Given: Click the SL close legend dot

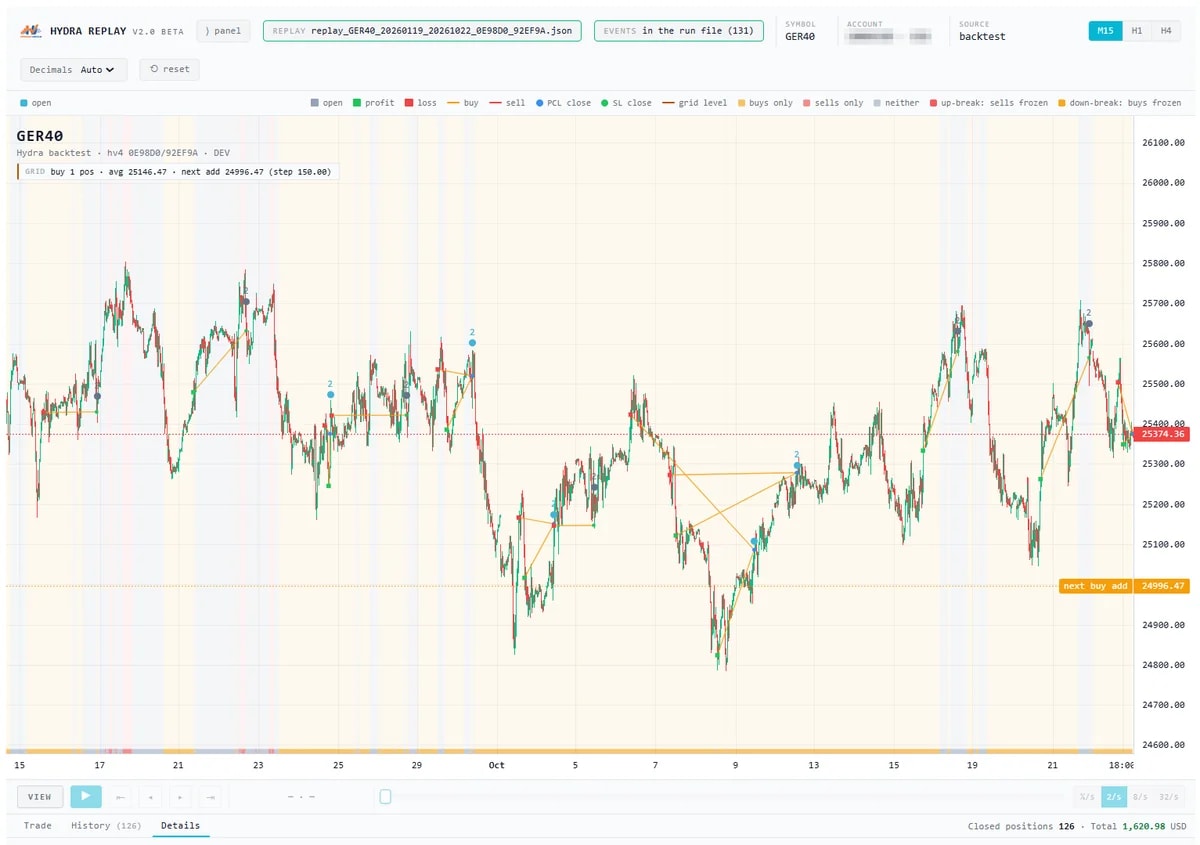Looking at the screenshot, I should [605, 103].
